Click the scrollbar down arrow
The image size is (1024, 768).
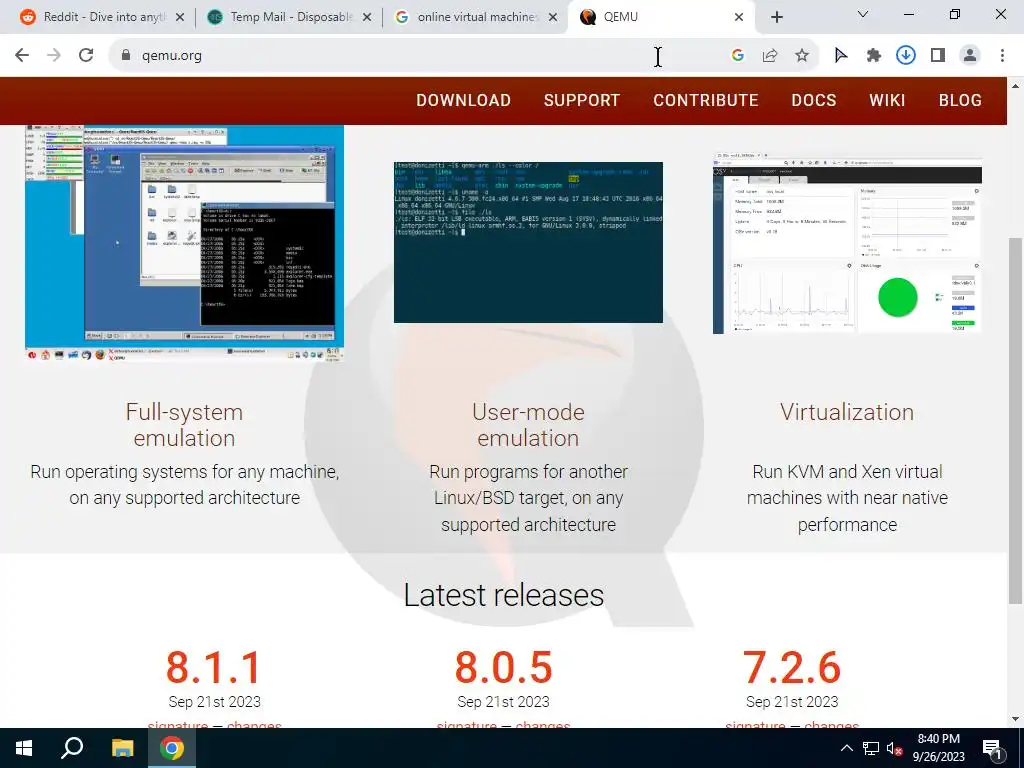[1016, 720]
